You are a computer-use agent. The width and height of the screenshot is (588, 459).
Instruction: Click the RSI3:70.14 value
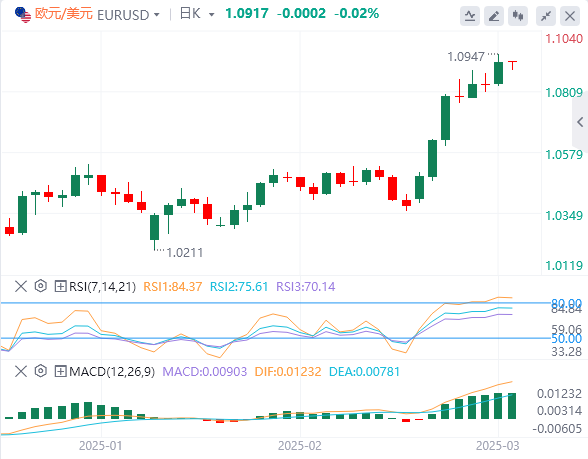click(306, 287)
